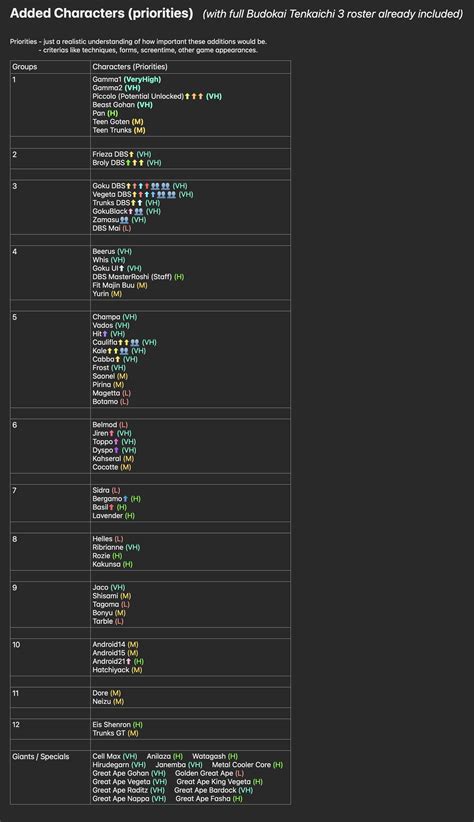Select the Groups column header
Image resolution: width=474 pixels, height=822 pixels.
25,67
